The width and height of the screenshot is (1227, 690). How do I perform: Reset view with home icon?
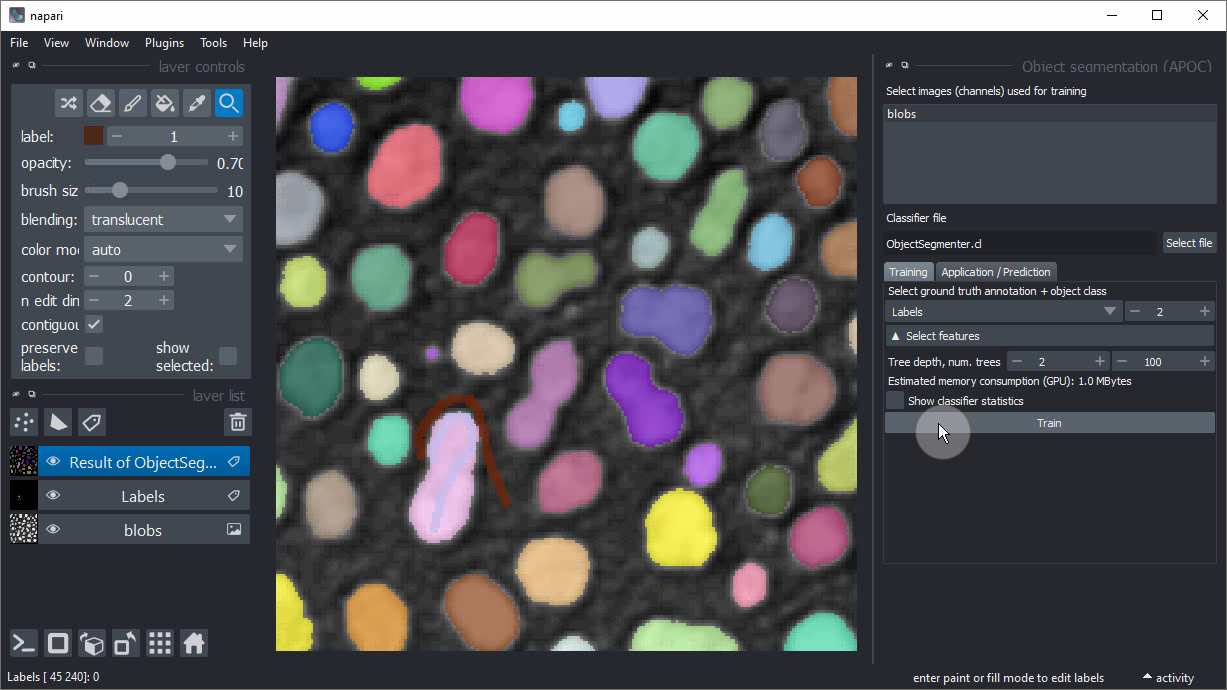[194, 643]
